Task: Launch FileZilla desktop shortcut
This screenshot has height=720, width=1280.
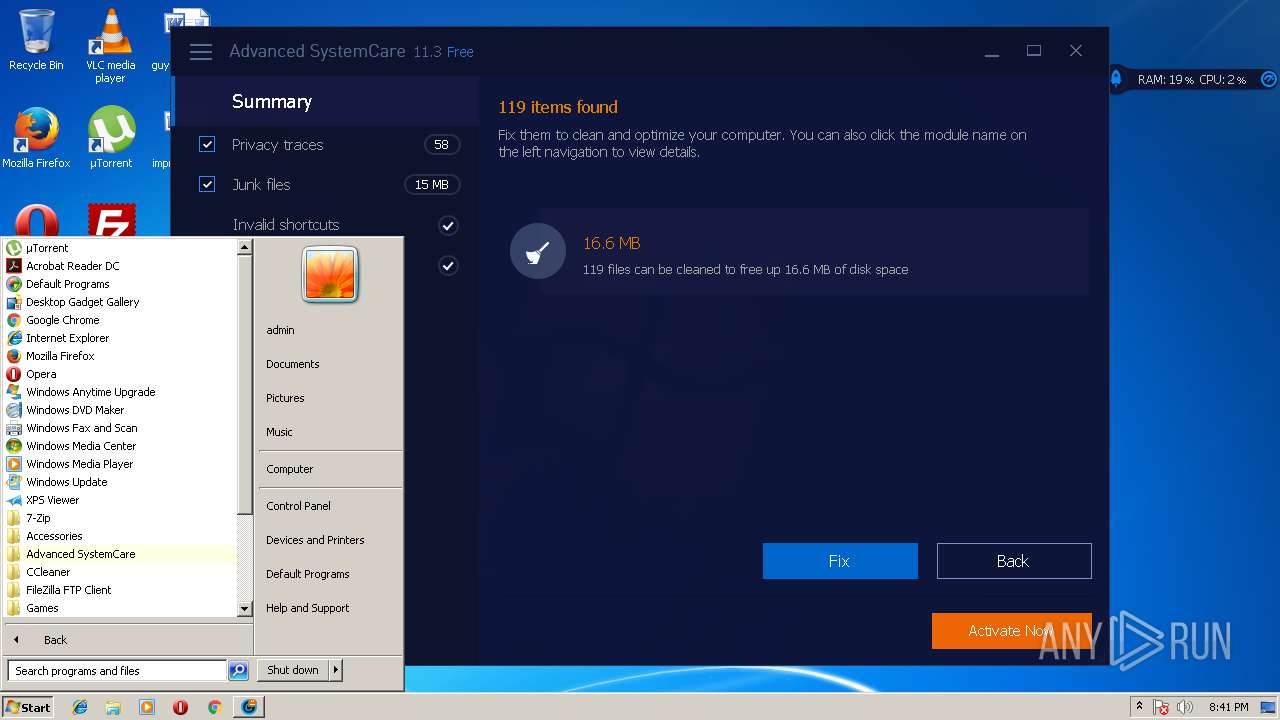Action: pyautogui.click(x=111, y=222)
